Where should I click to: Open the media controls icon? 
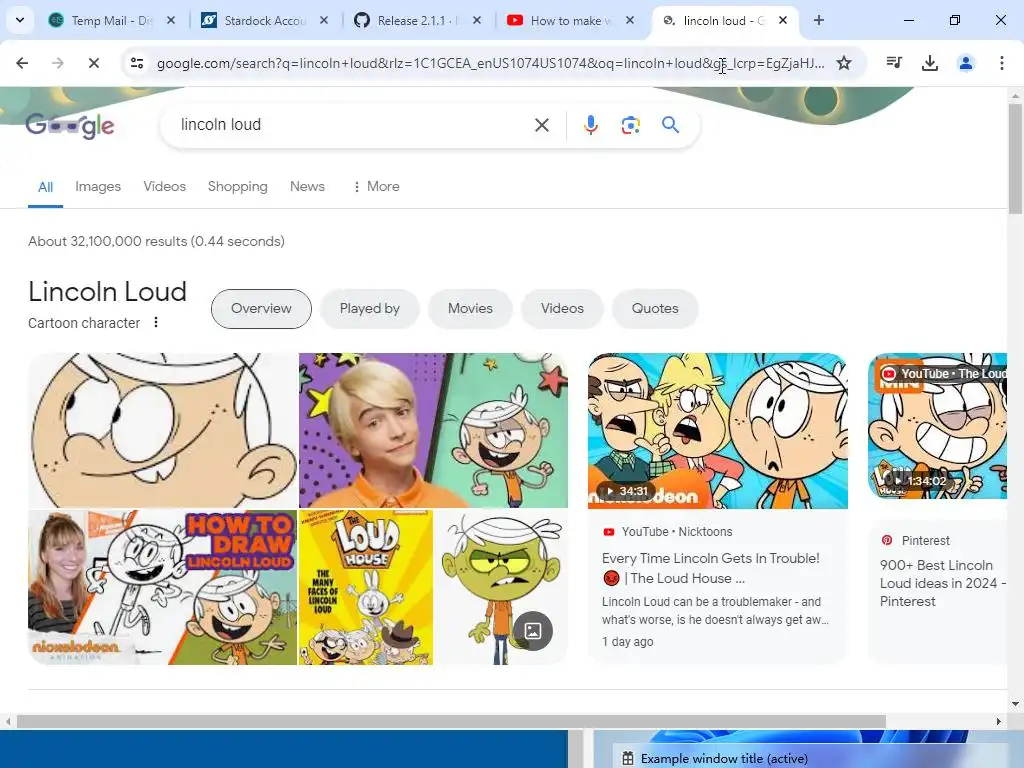coord(894,63)
